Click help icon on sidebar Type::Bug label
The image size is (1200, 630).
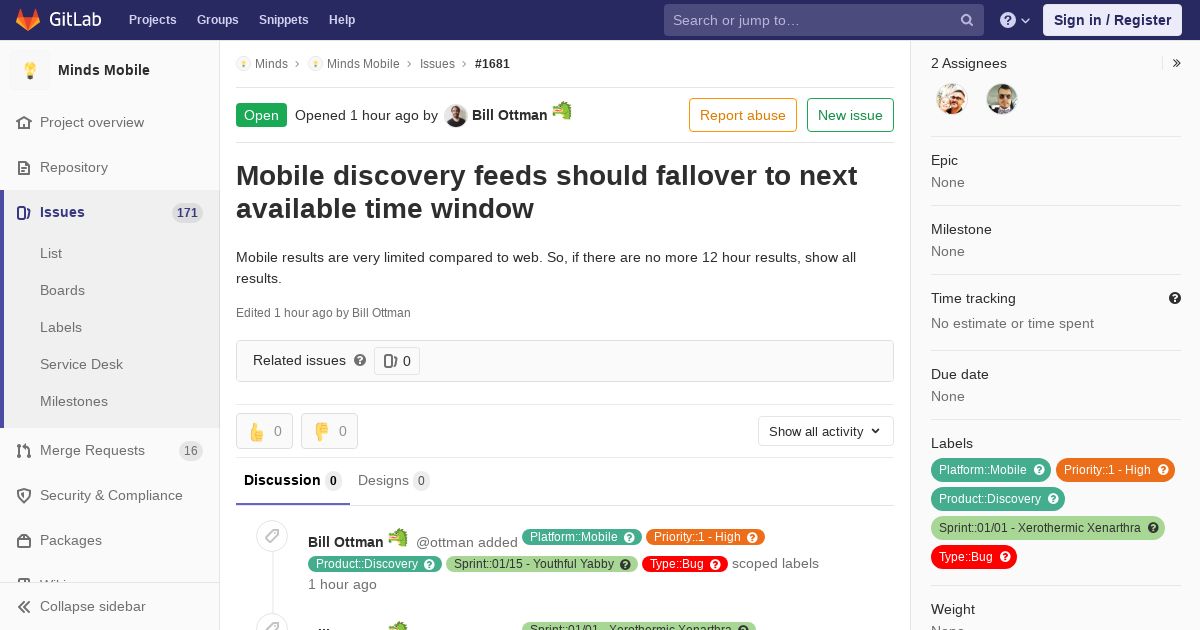pos(1005,557)
